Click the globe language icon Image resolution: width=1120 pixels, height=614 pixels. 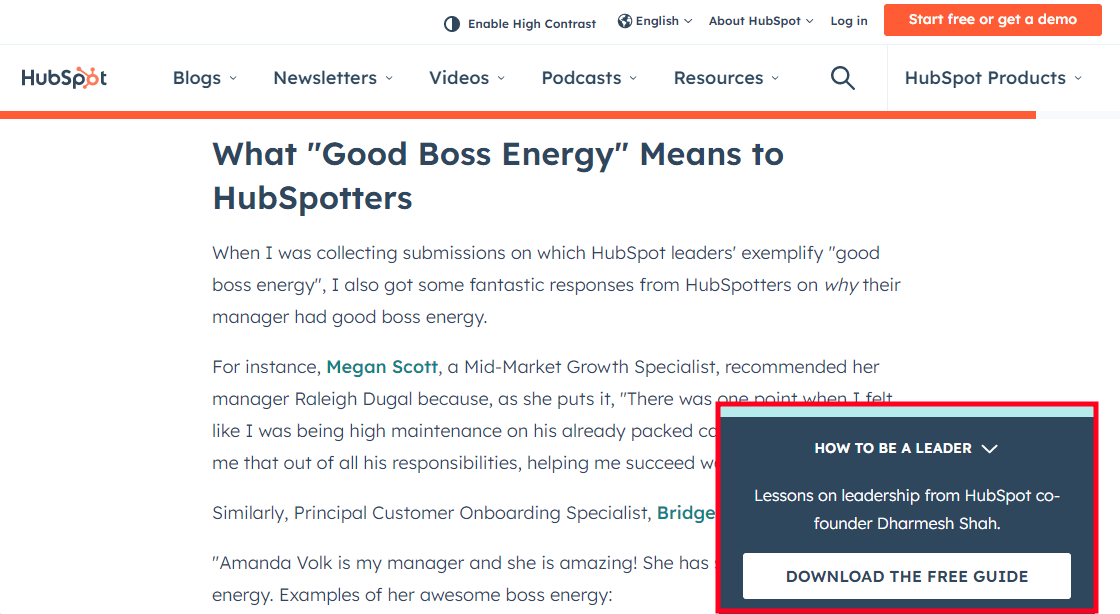coord(625,21)
